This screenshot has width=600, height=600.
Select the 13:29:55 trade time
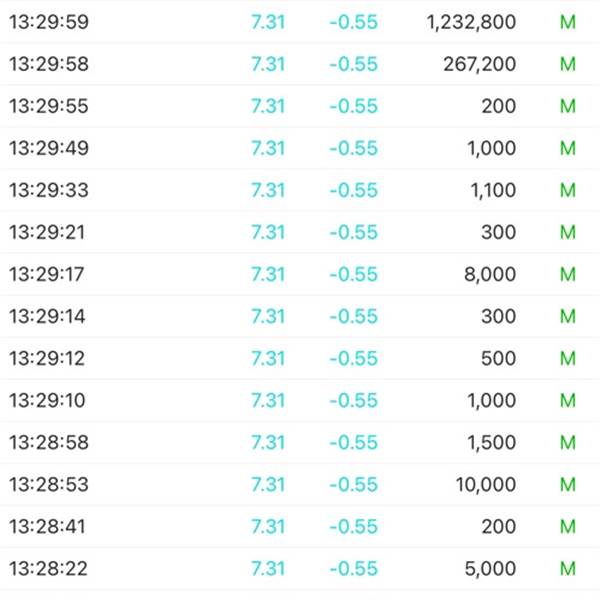[x=49, y=106]
